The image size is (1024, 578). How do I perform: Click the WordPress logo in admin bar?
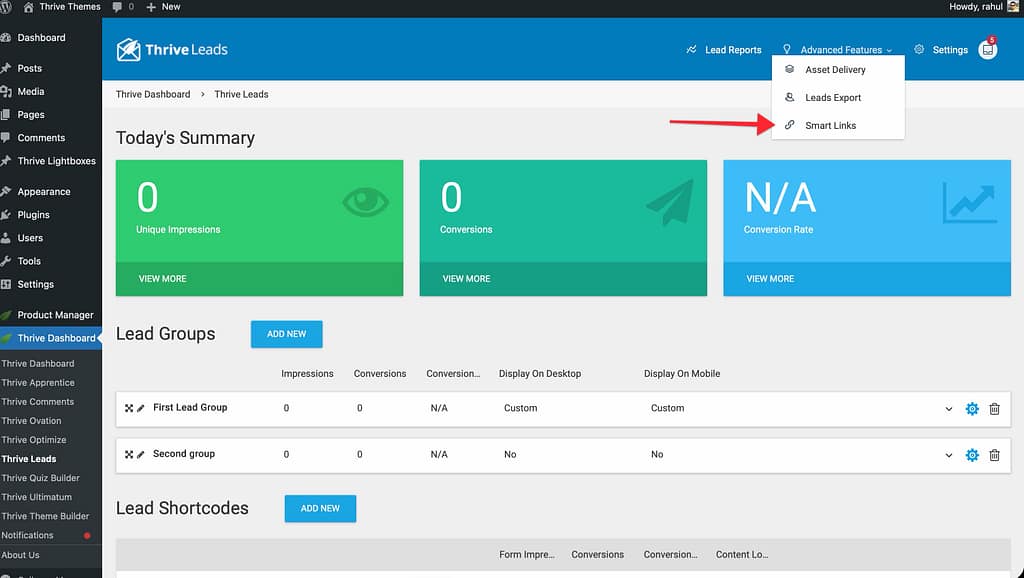pos(8,7)
